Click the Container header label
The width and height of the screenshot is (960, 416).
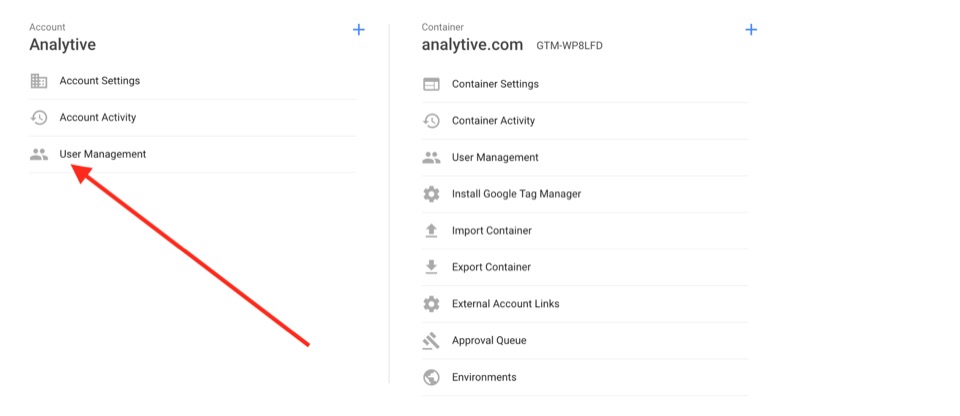pos(443,27)
